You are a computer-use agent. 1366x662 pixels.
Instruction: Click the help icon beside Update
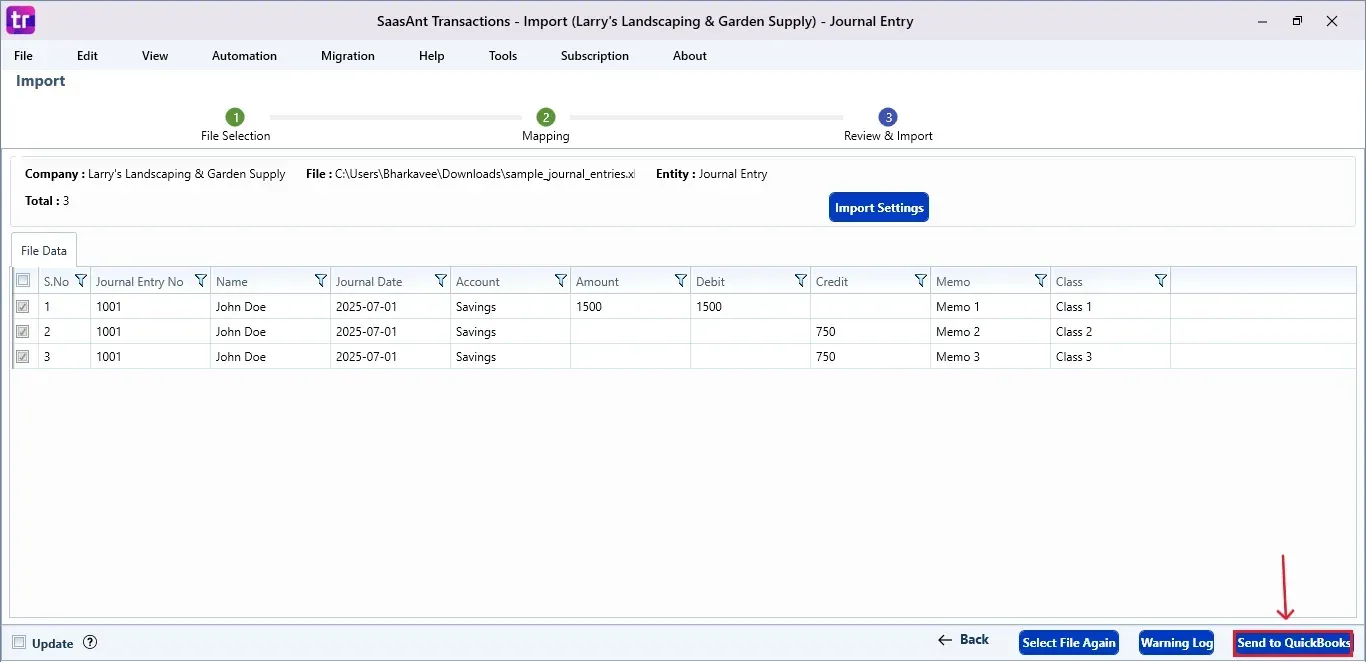coord(90,643)
